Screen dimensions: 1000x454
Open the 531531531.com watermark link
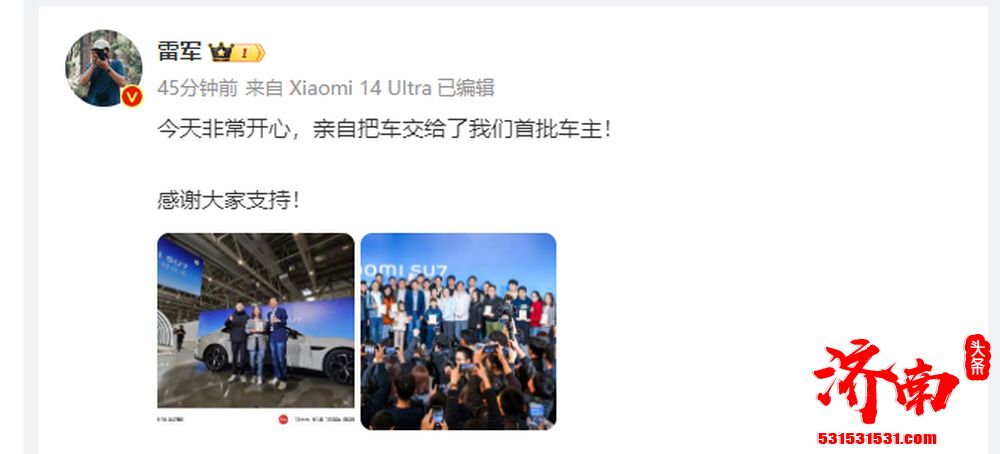coord(877,438)
